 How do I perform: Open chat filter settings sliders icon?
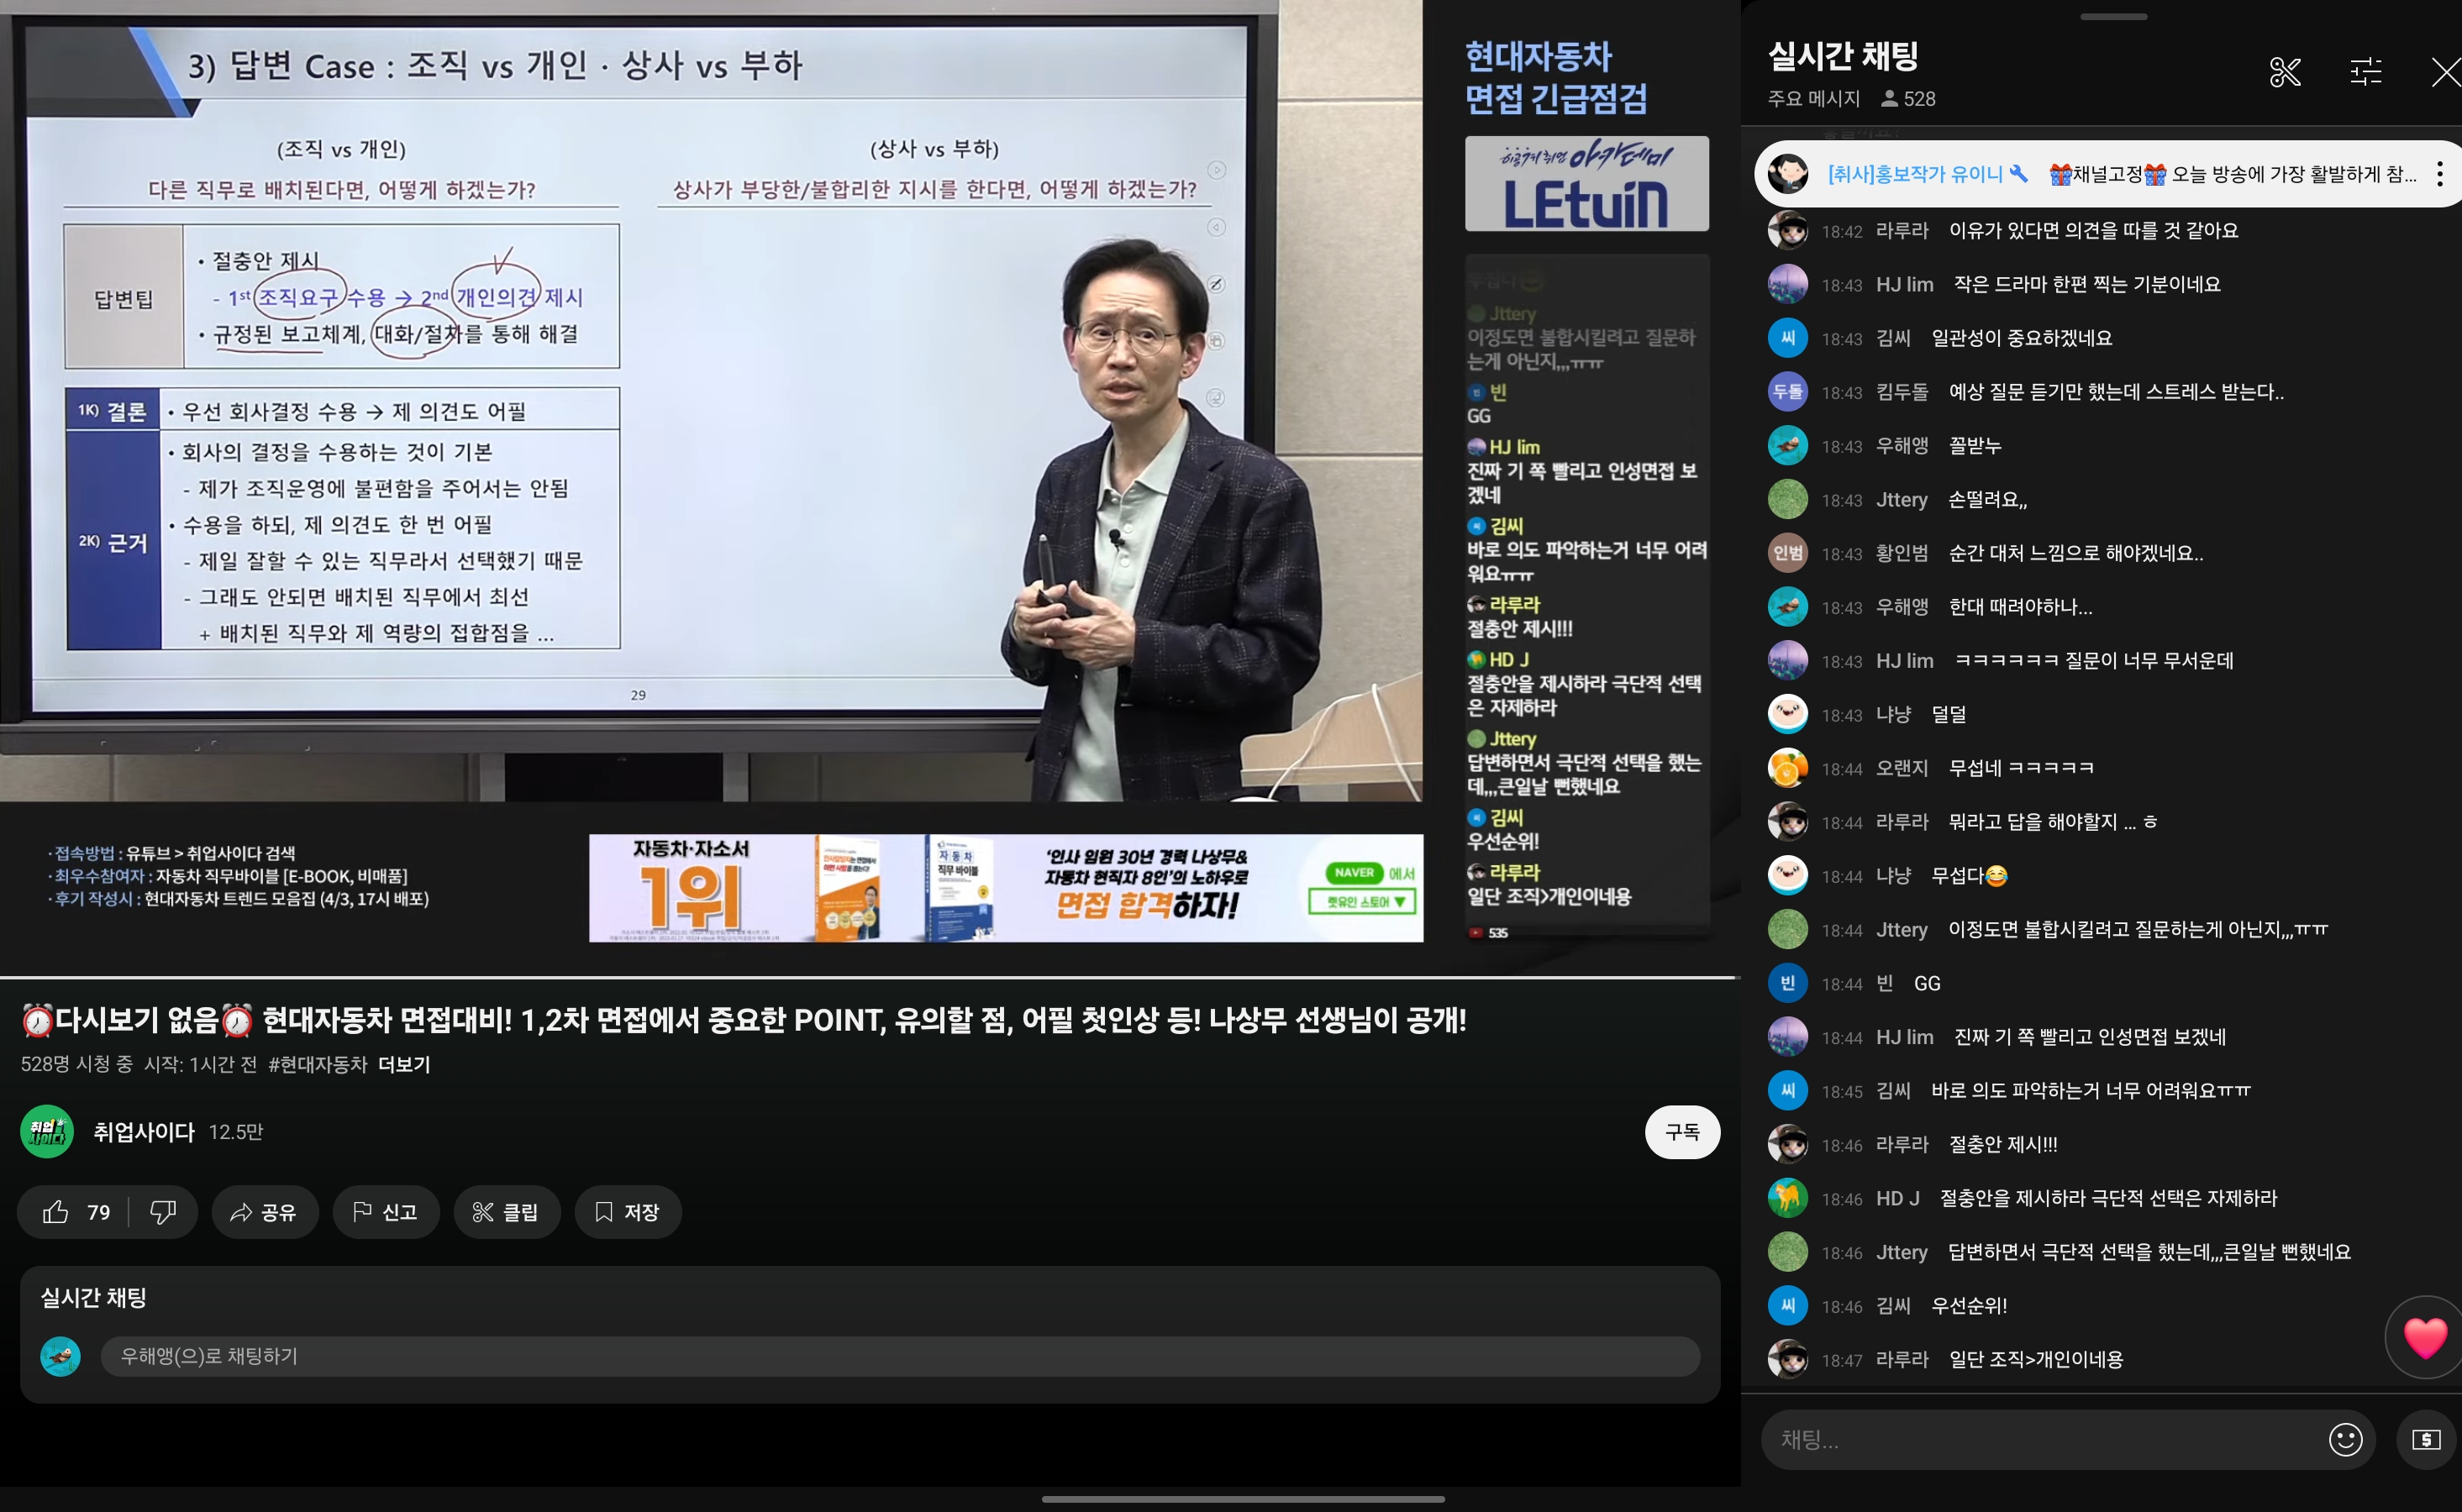tap(2365, 72)
